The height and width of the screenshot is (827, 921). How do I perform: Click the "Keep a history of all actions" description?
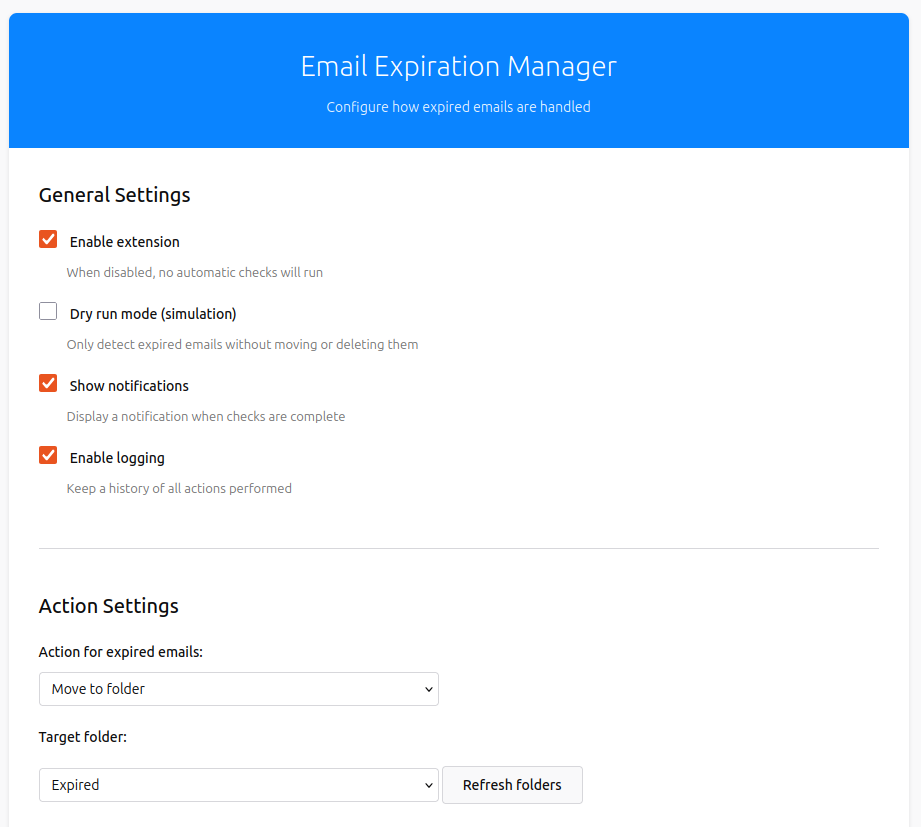[179, 489]
